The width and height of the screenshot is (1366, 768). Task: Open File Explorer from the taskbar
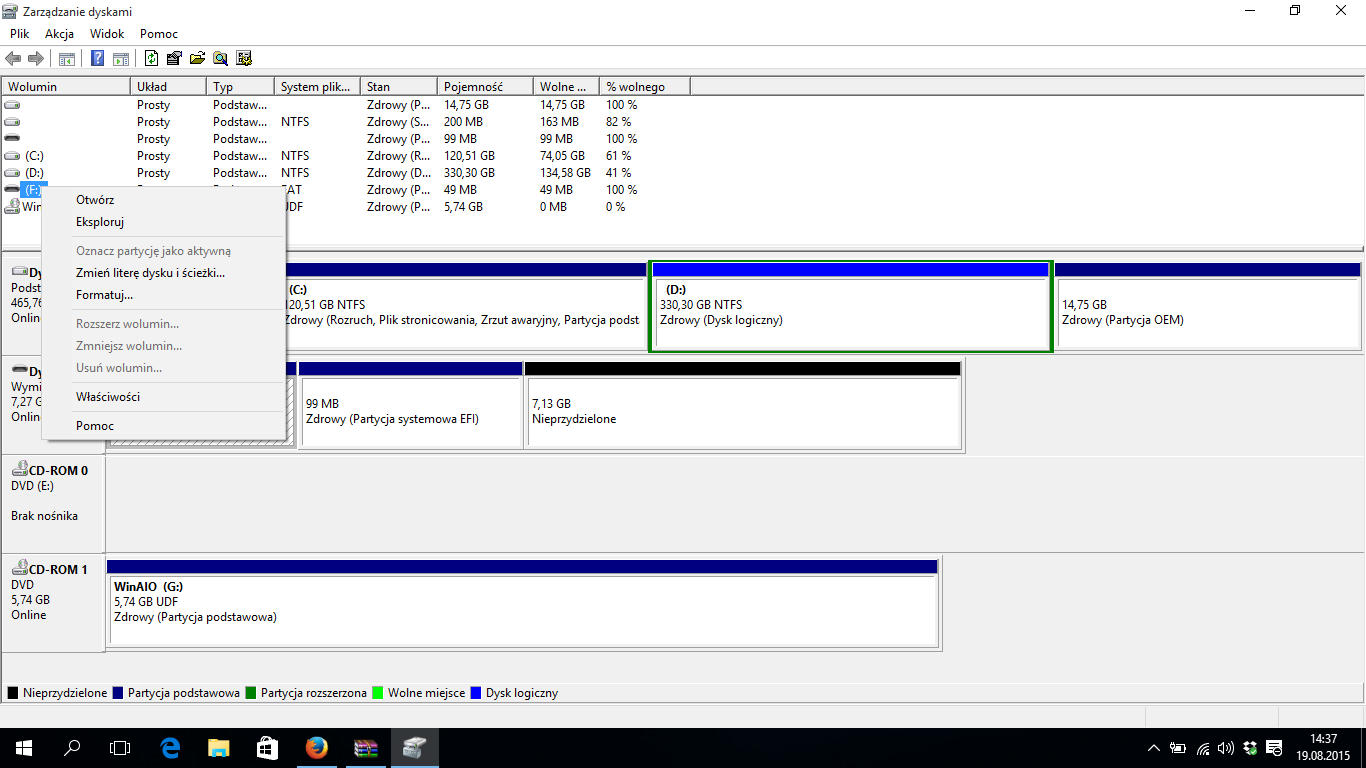click(x=218, y=748)
